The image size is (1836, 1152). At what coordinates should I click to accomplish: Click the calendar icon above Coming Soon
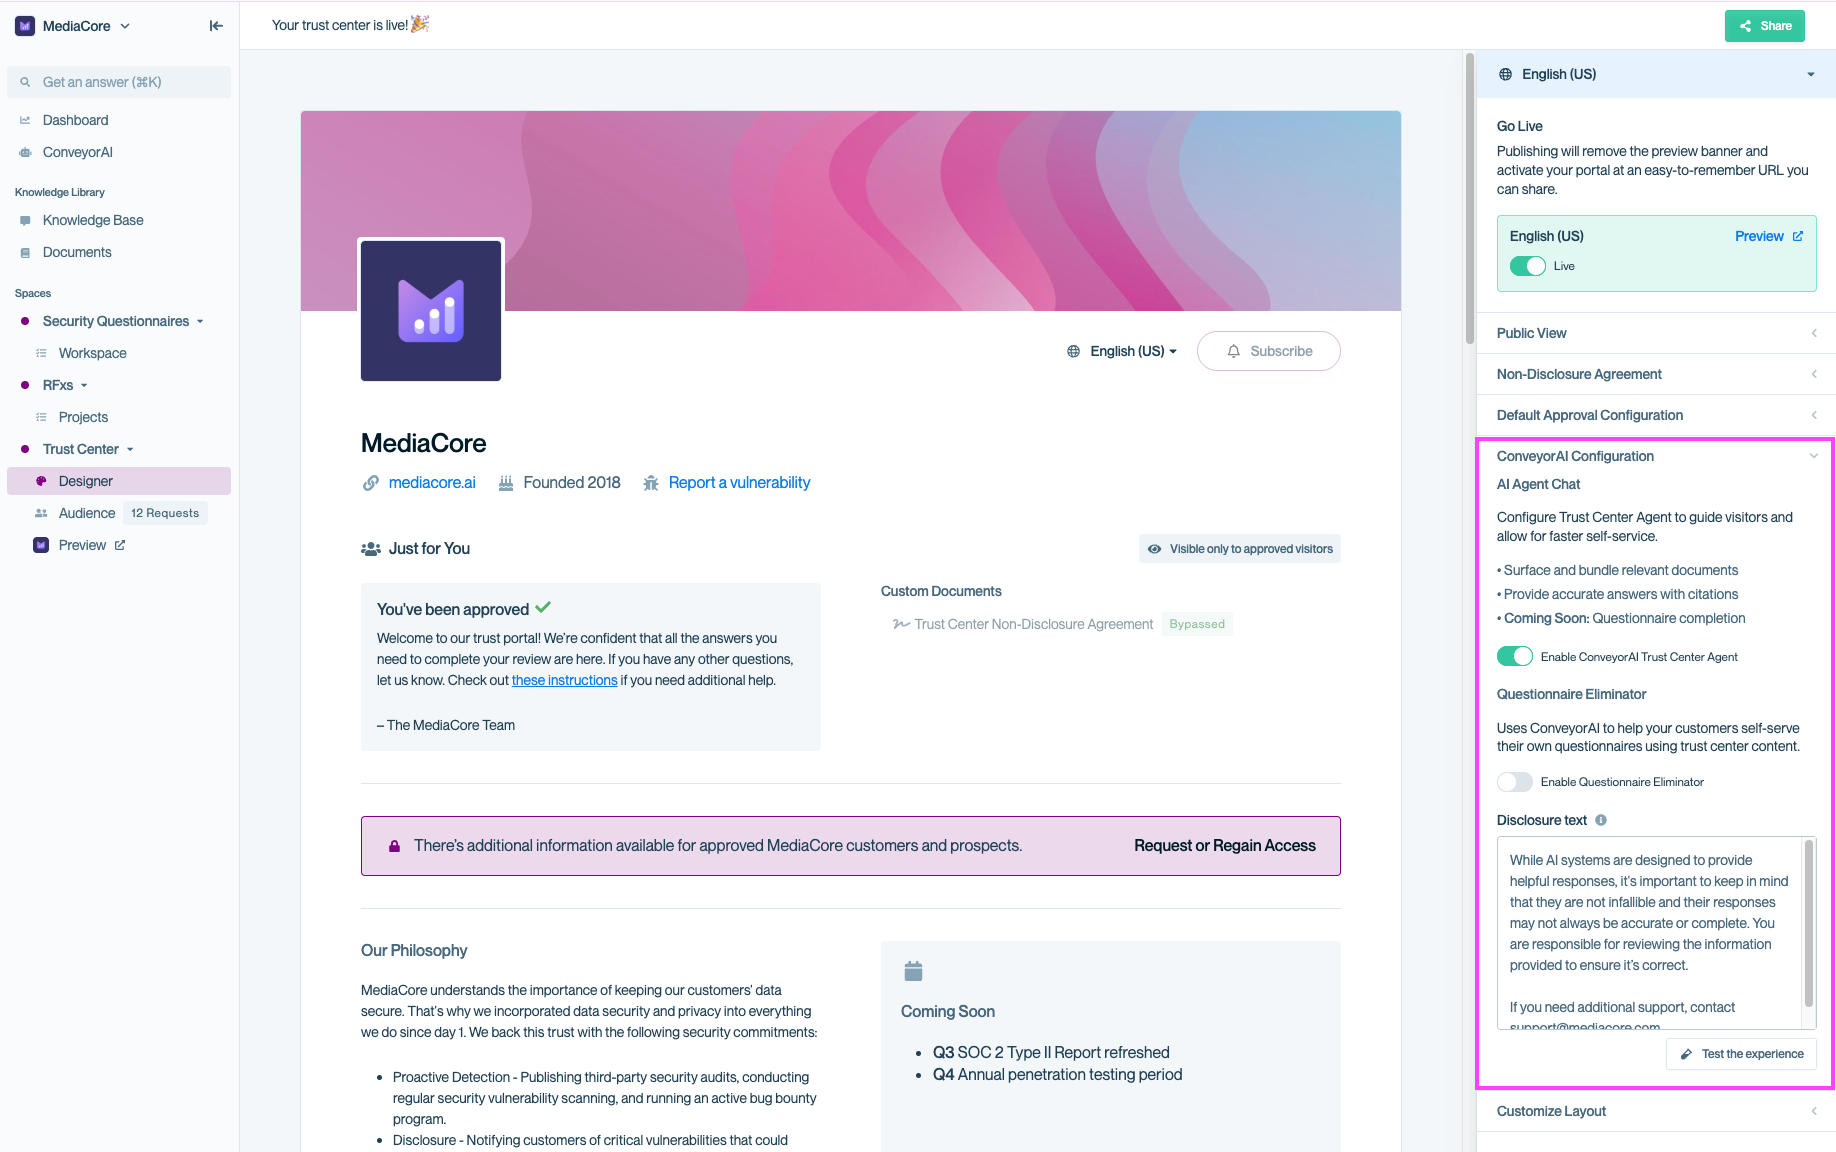(913, 971)
